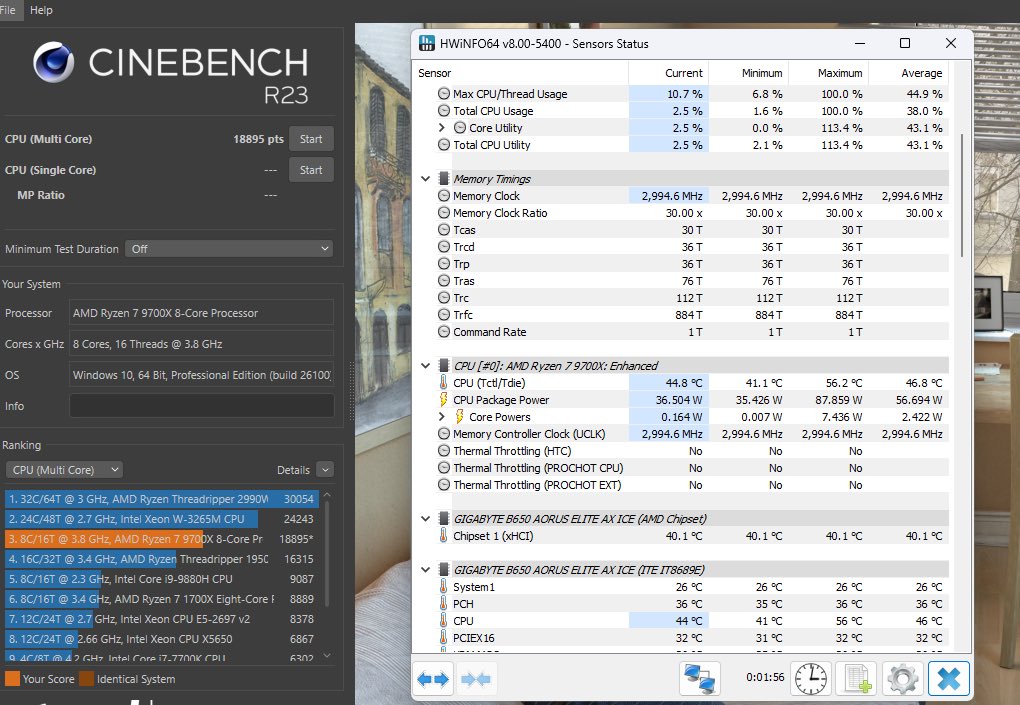Click the Max CPU/Thread Usage clock icon

tap(444, 94)
